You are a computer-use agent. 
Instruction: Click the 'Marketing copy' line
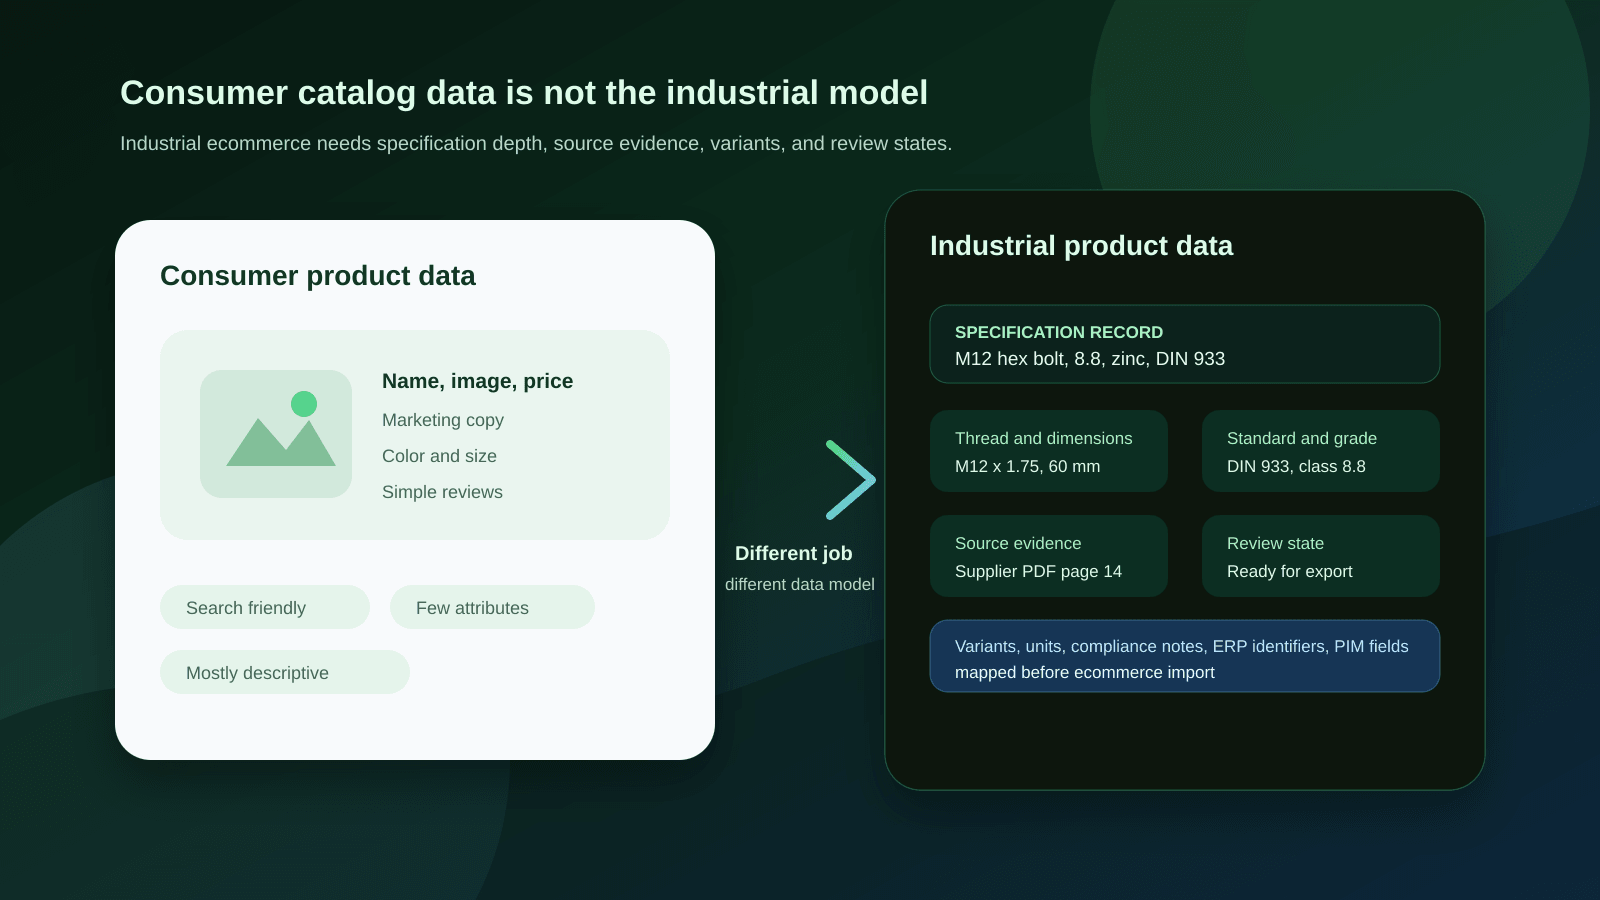click(x=443, y=420)
